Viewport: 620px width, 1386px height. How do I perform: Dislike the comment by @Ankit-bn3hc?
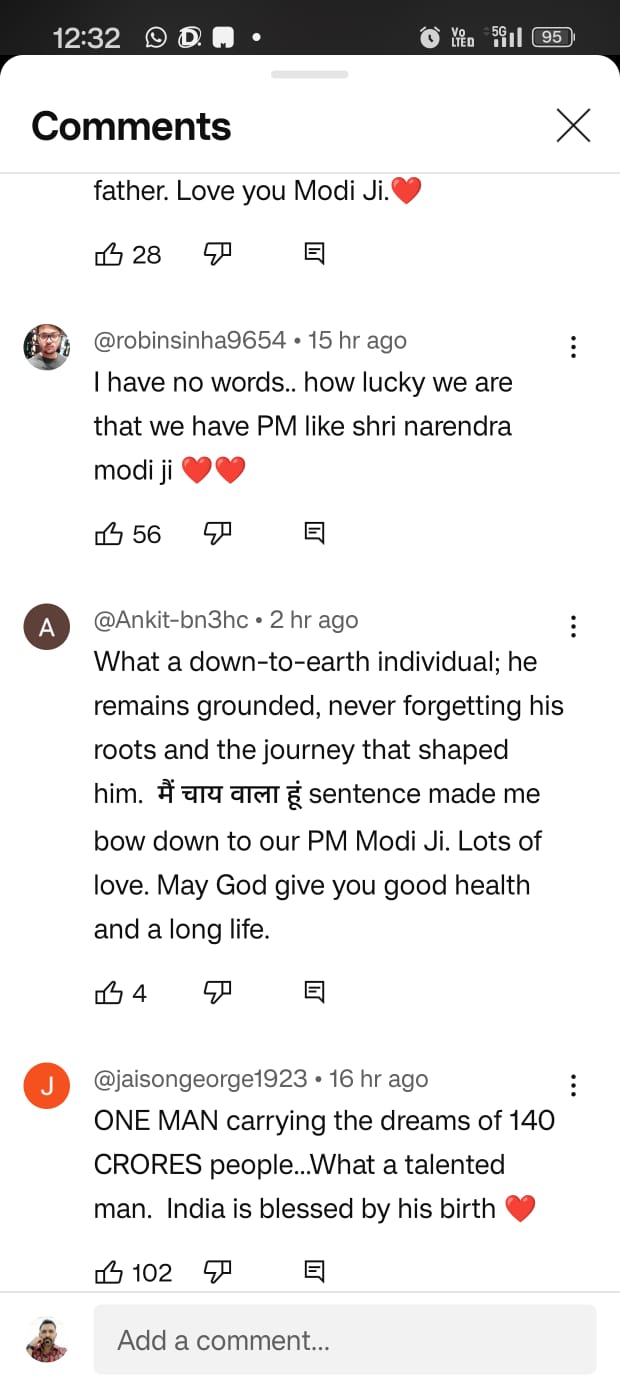click(217, 992)
